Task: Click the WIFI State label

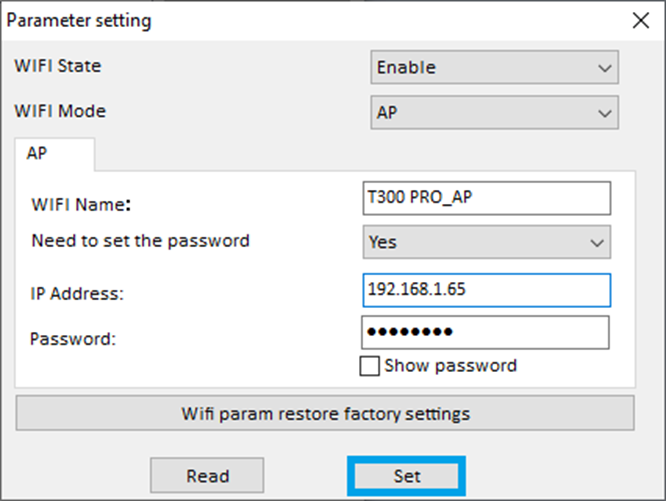Action: [58, 66]
